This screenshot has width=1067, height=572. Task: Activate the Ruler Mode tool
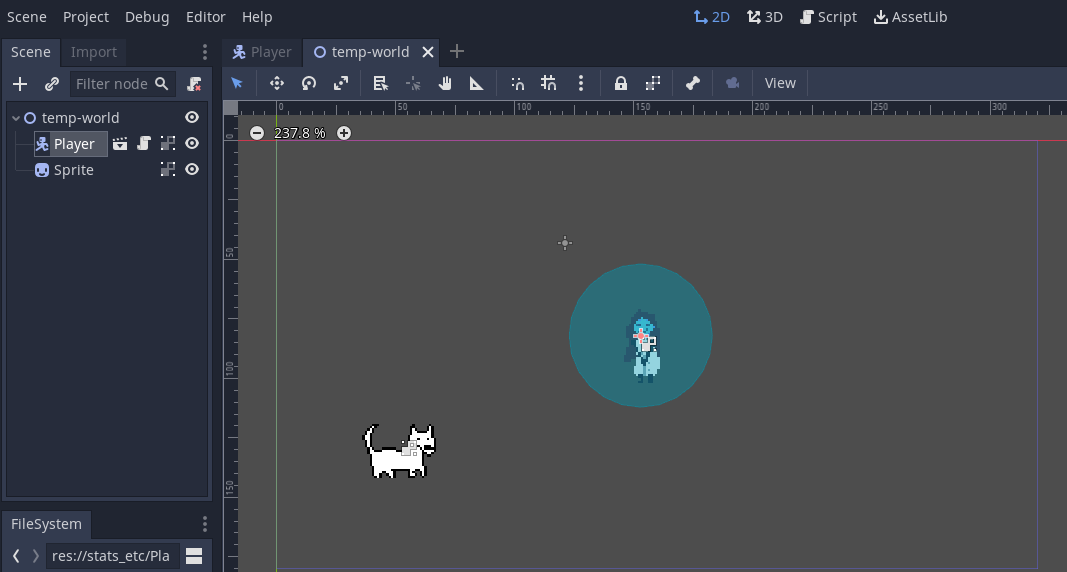tap(477, 83)
